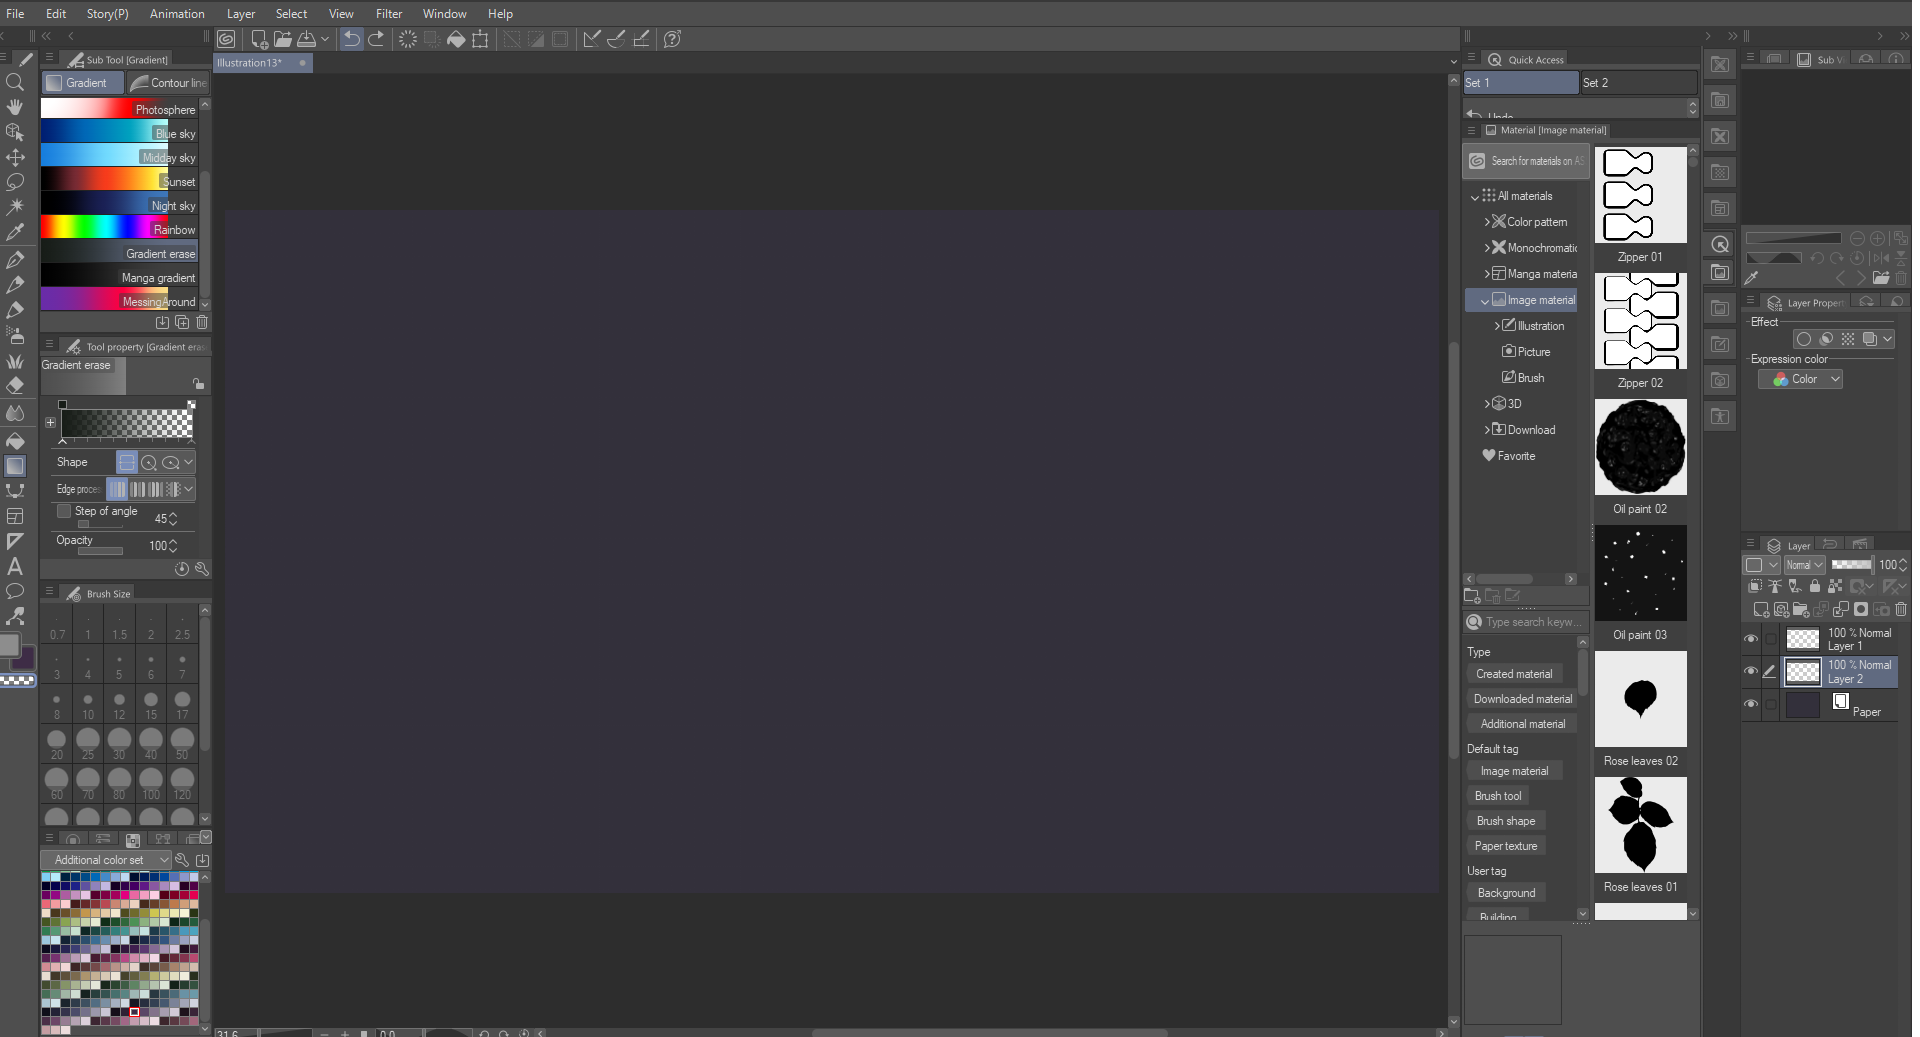This screenshot has width=1920, height=1037.
Task: Toggle the checkbox beside Layer 1 thumbnail
Action: point(1771,639)
